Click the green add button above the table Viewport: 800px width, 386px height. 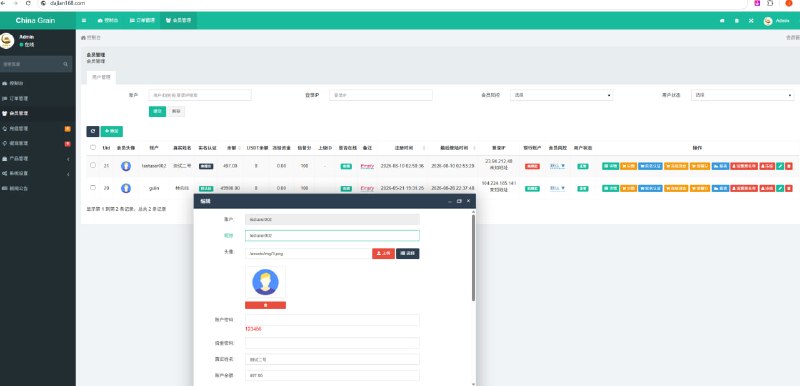(x=112, y=131)
